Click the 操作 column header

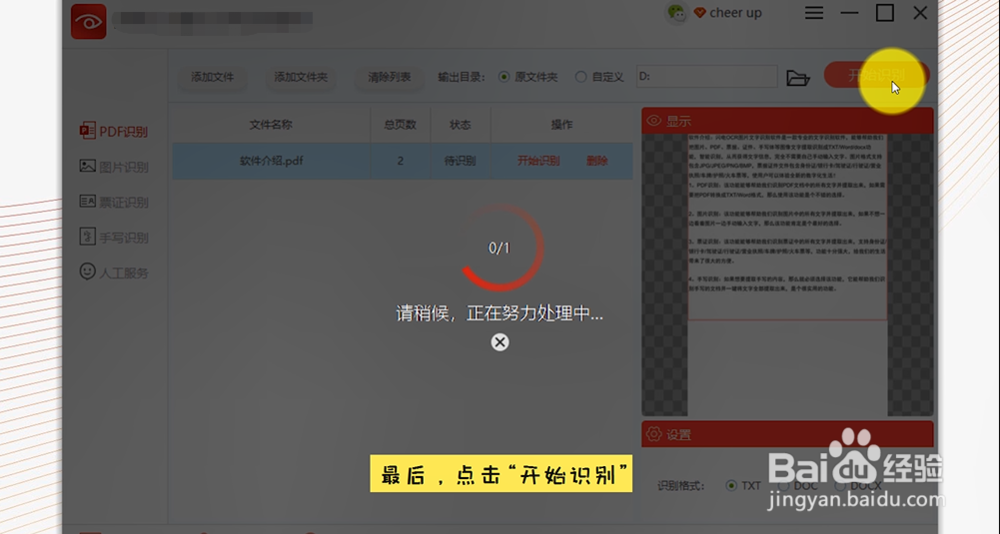click(x=562, y=124)
